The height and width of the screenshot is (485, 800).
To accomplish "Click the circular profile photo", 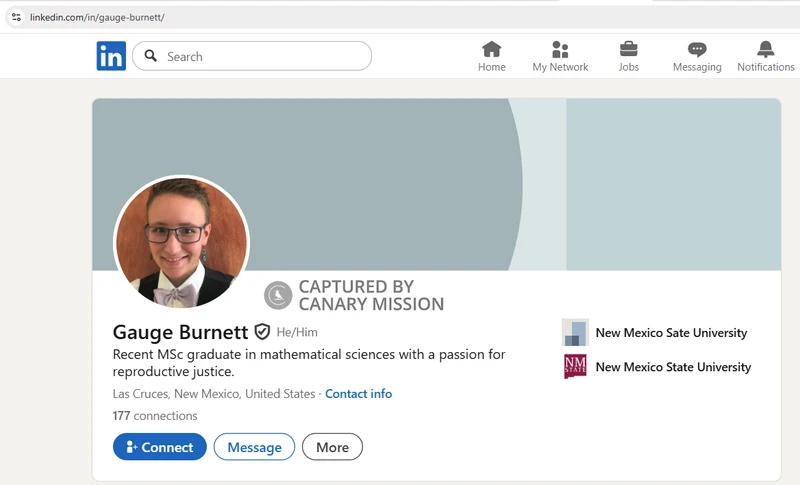I will pyautogui.click(x=181, y=243).
